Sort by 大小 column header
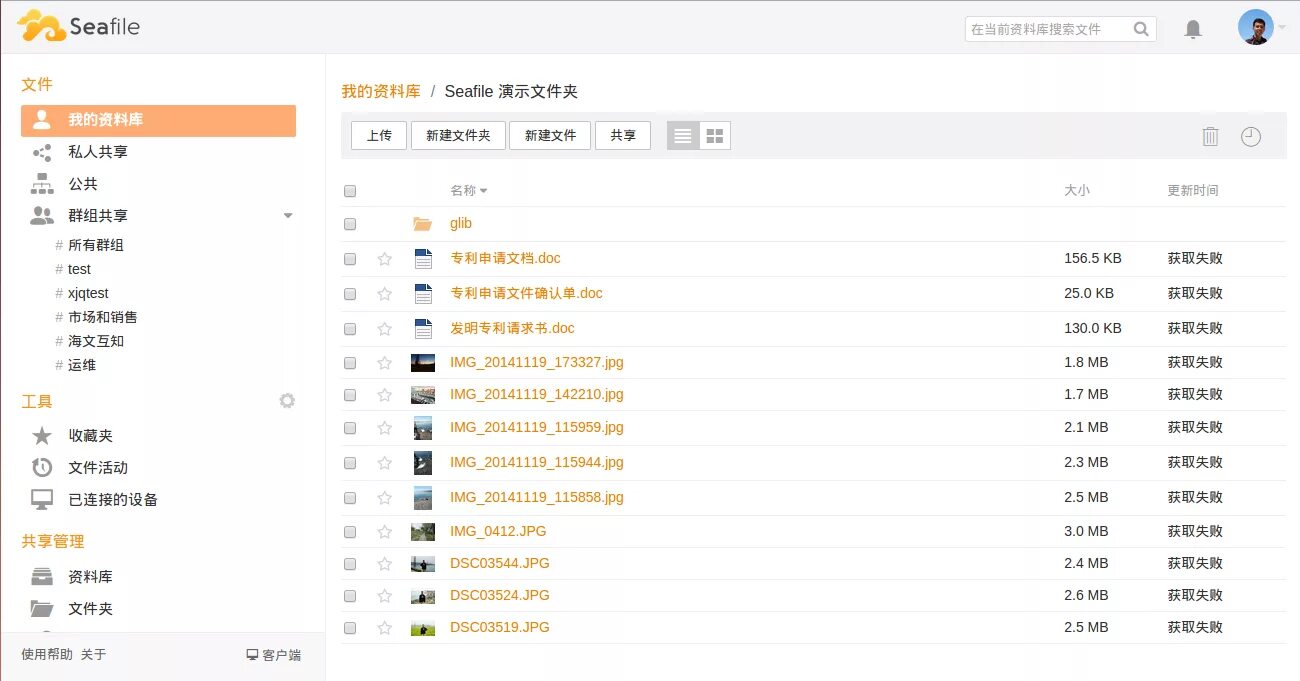Screen dimensions: 1300x681 pyautogui.click(x=1077, y=190)
